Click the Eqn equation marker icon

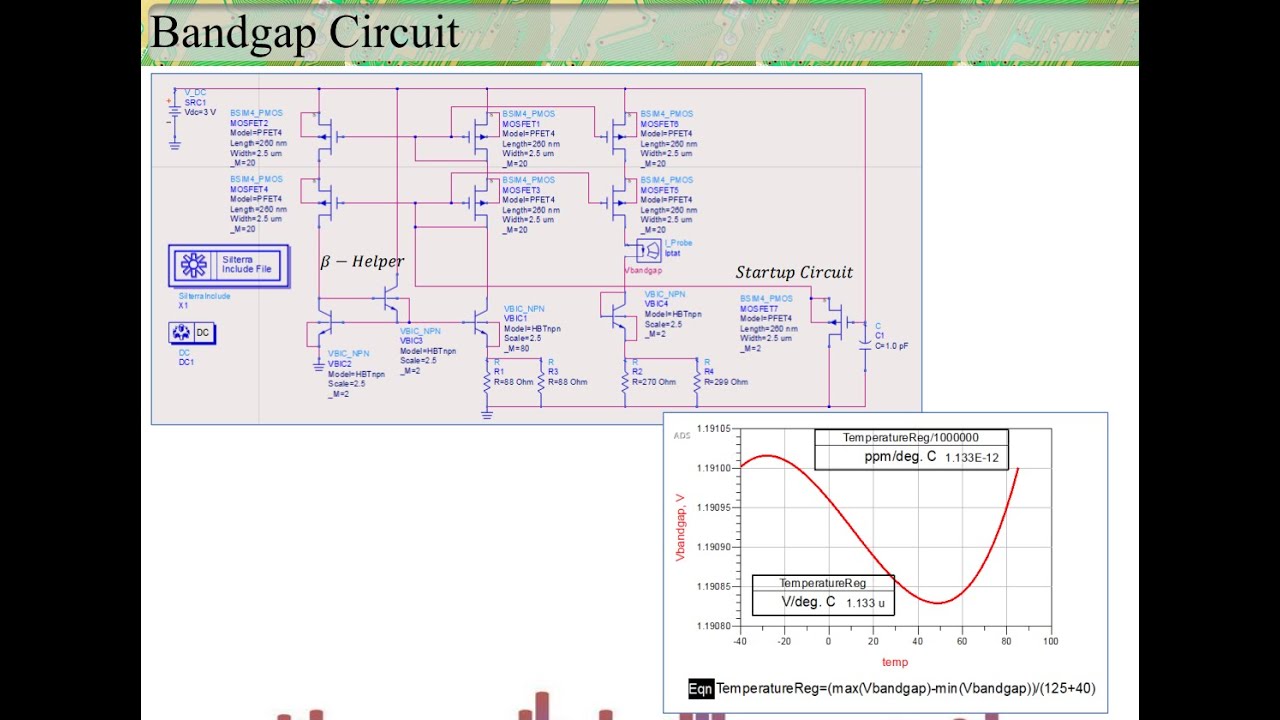[701, 688]
